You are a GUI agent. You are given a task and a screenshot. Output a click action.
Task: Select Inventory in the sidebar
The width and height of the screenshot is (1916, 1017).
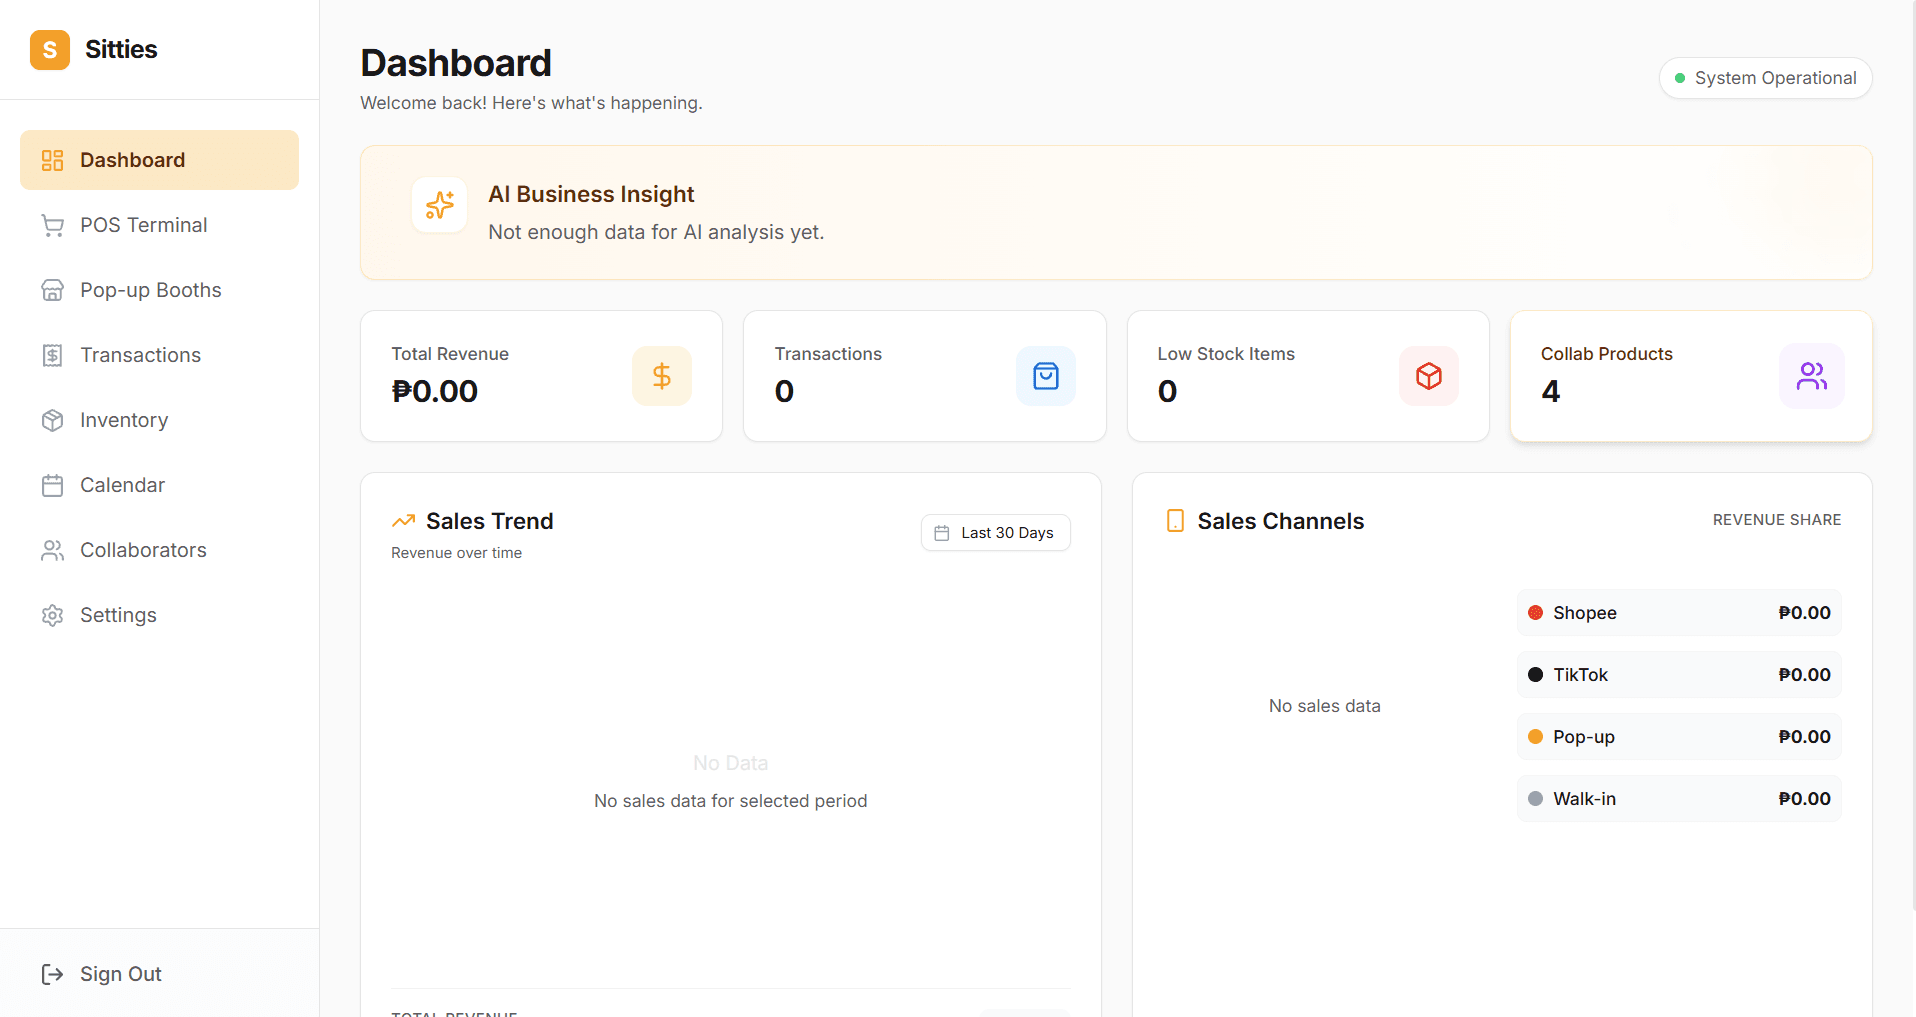click(159, 420)
